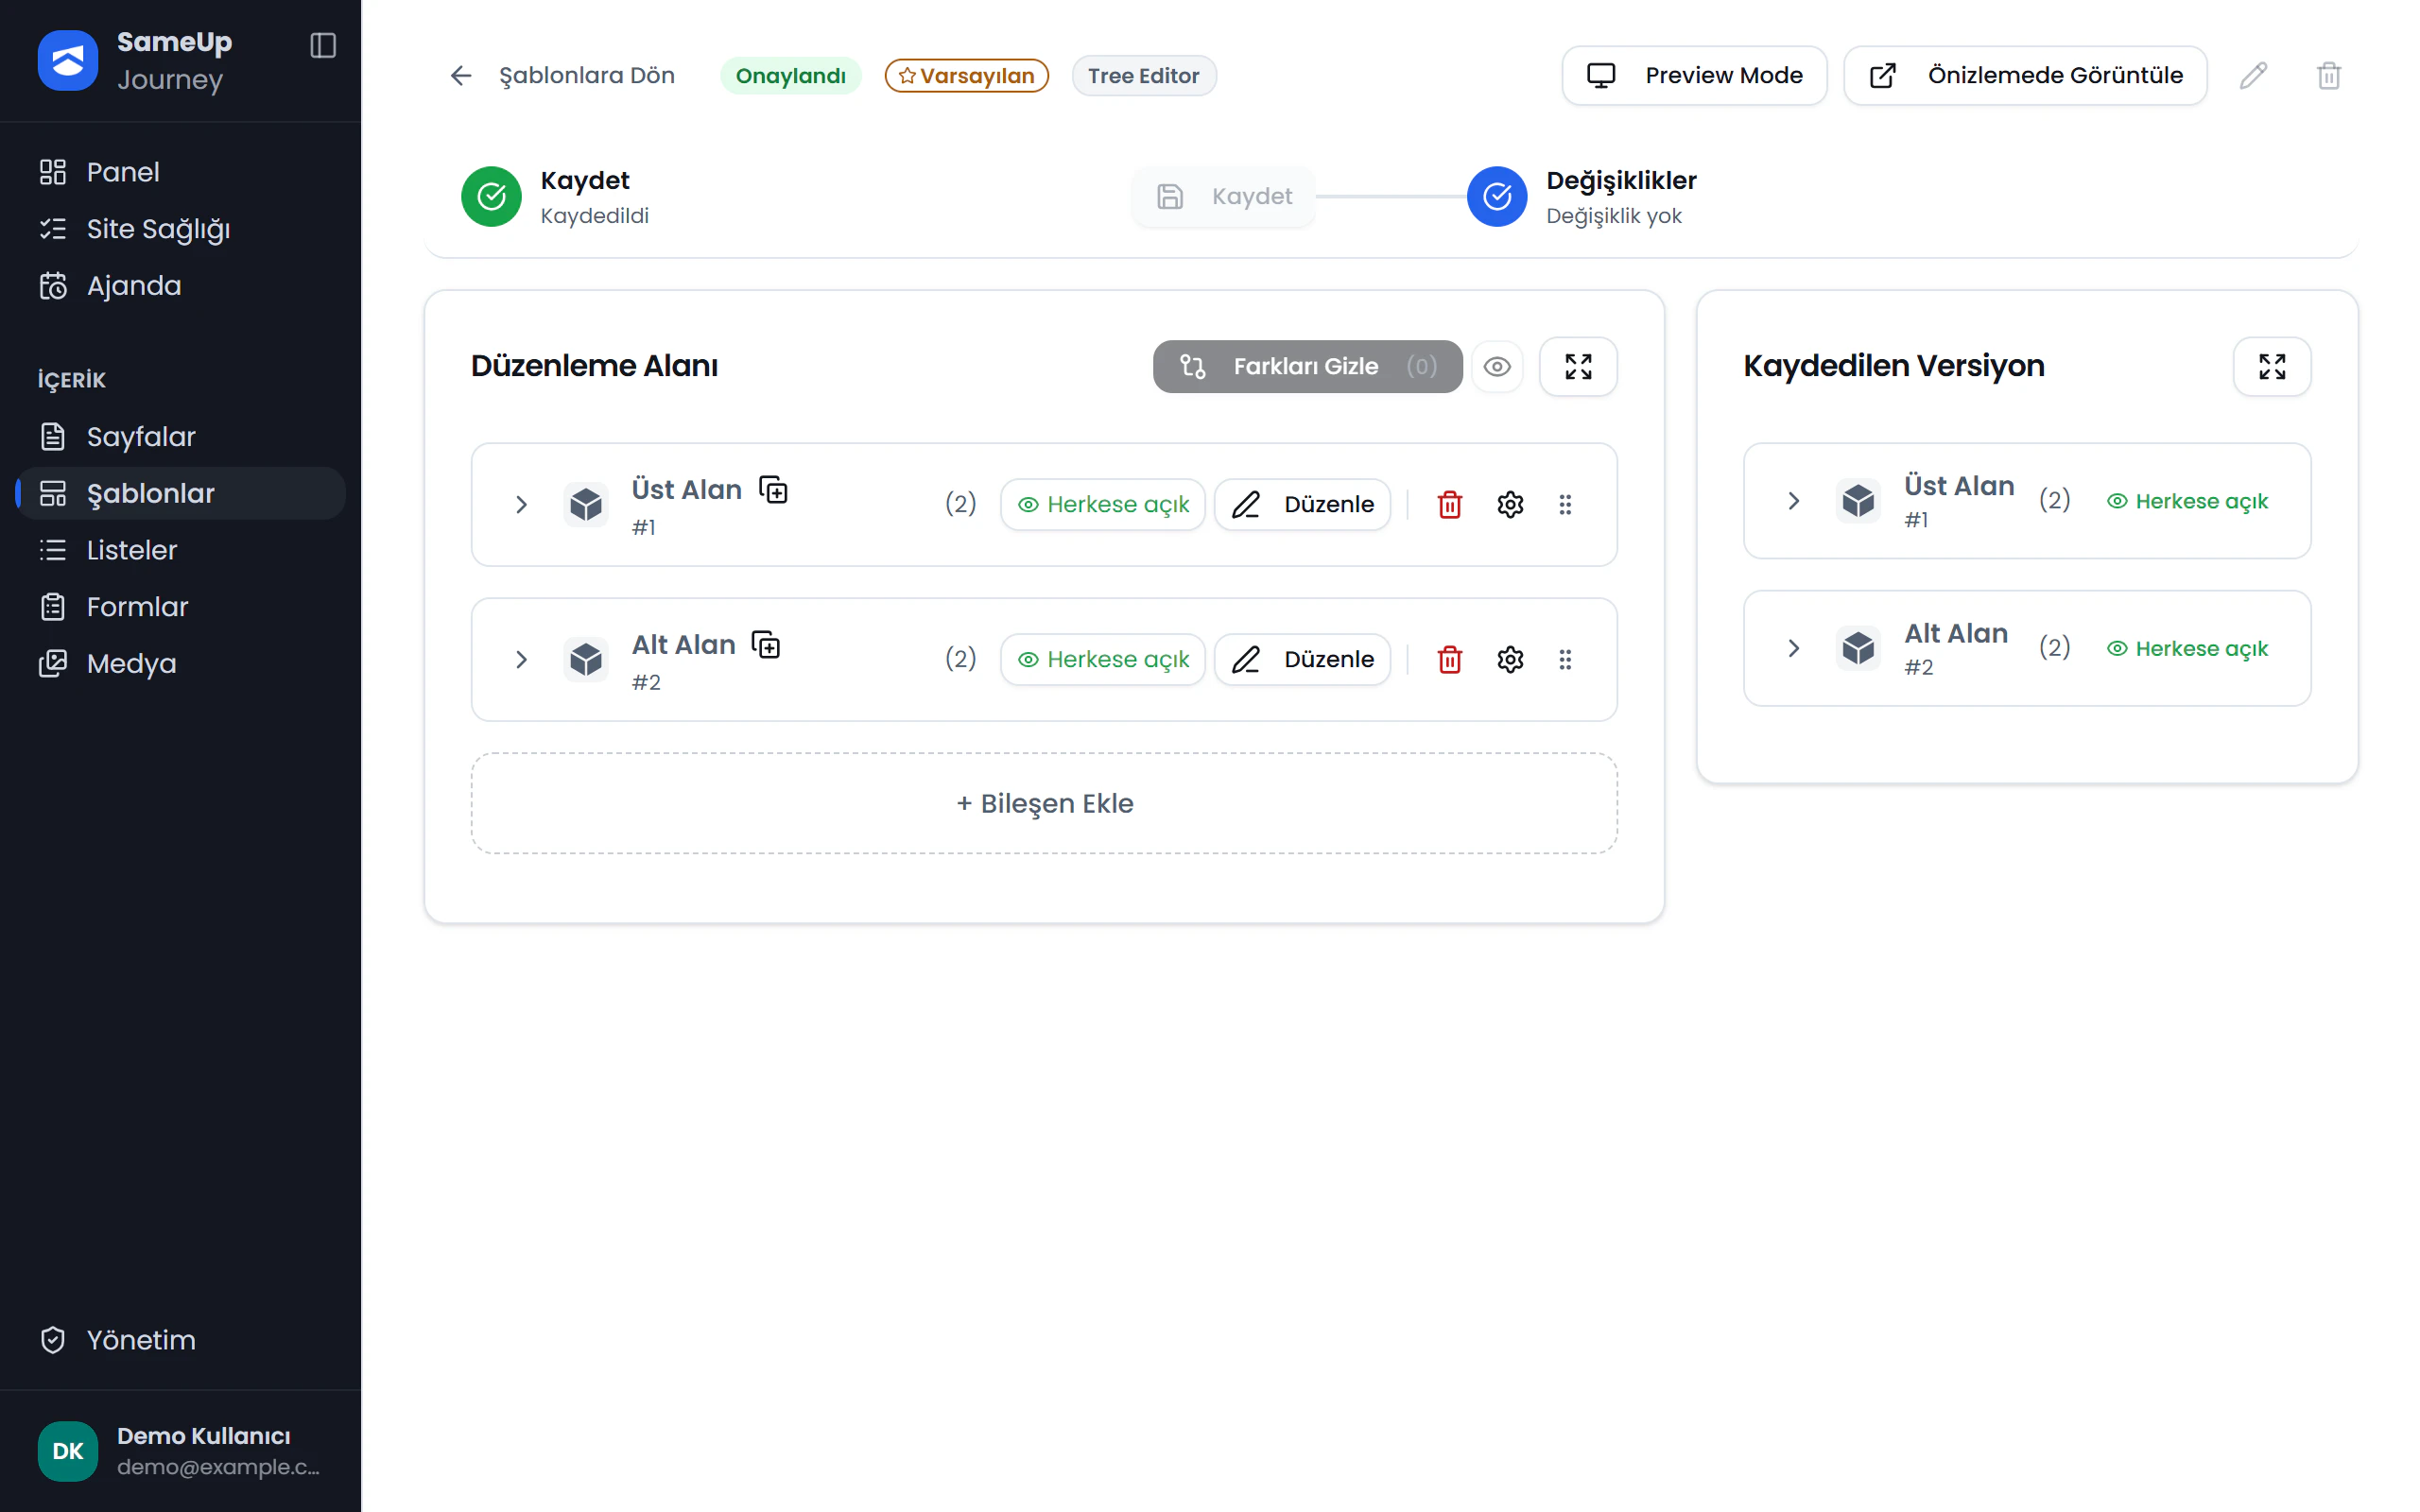Duplicate the Alt Alan component

pyautogui.click(x=766, y=645)
